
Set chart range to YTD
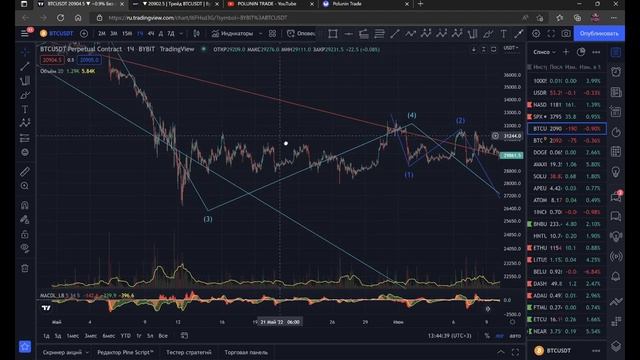(x=126, y=336)
